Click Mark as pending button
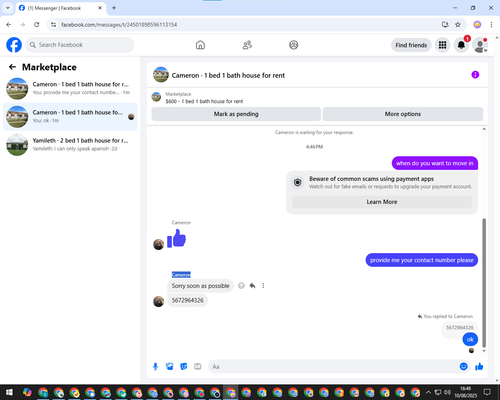Image resolution: width=500 pixels, height=400 pixels. (x=236, y=114)
